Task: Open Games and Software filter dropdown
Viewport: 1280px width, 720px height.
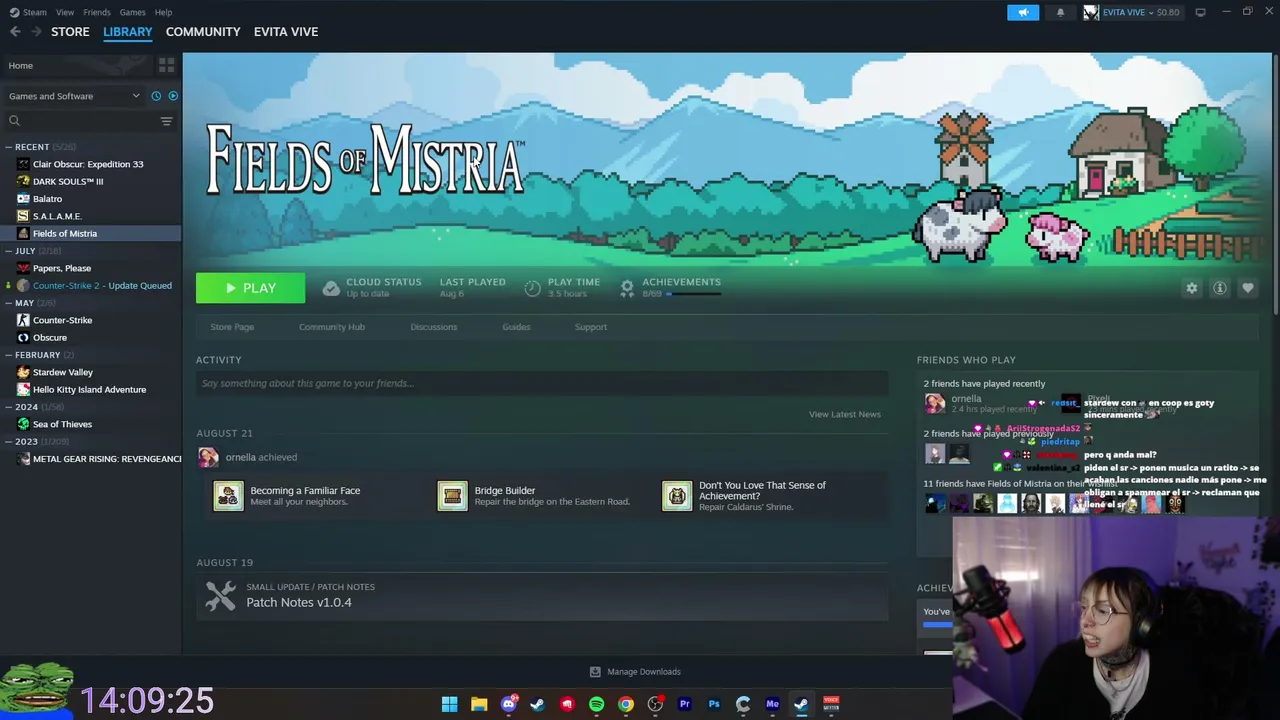Action: click(75, 96)
